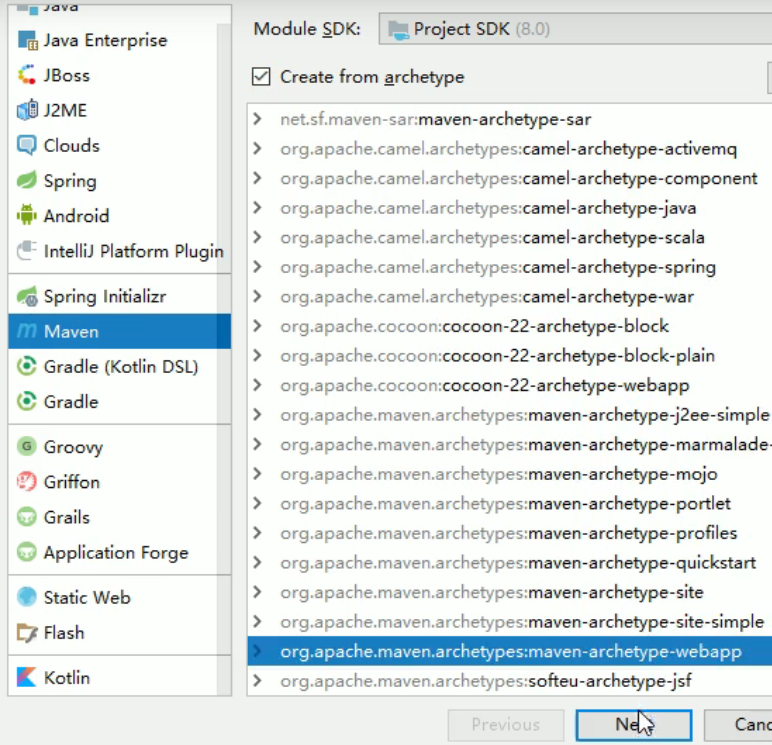Select Grails project type label
The width and height of the screenshot is (772, 745).
coord(66,517)
